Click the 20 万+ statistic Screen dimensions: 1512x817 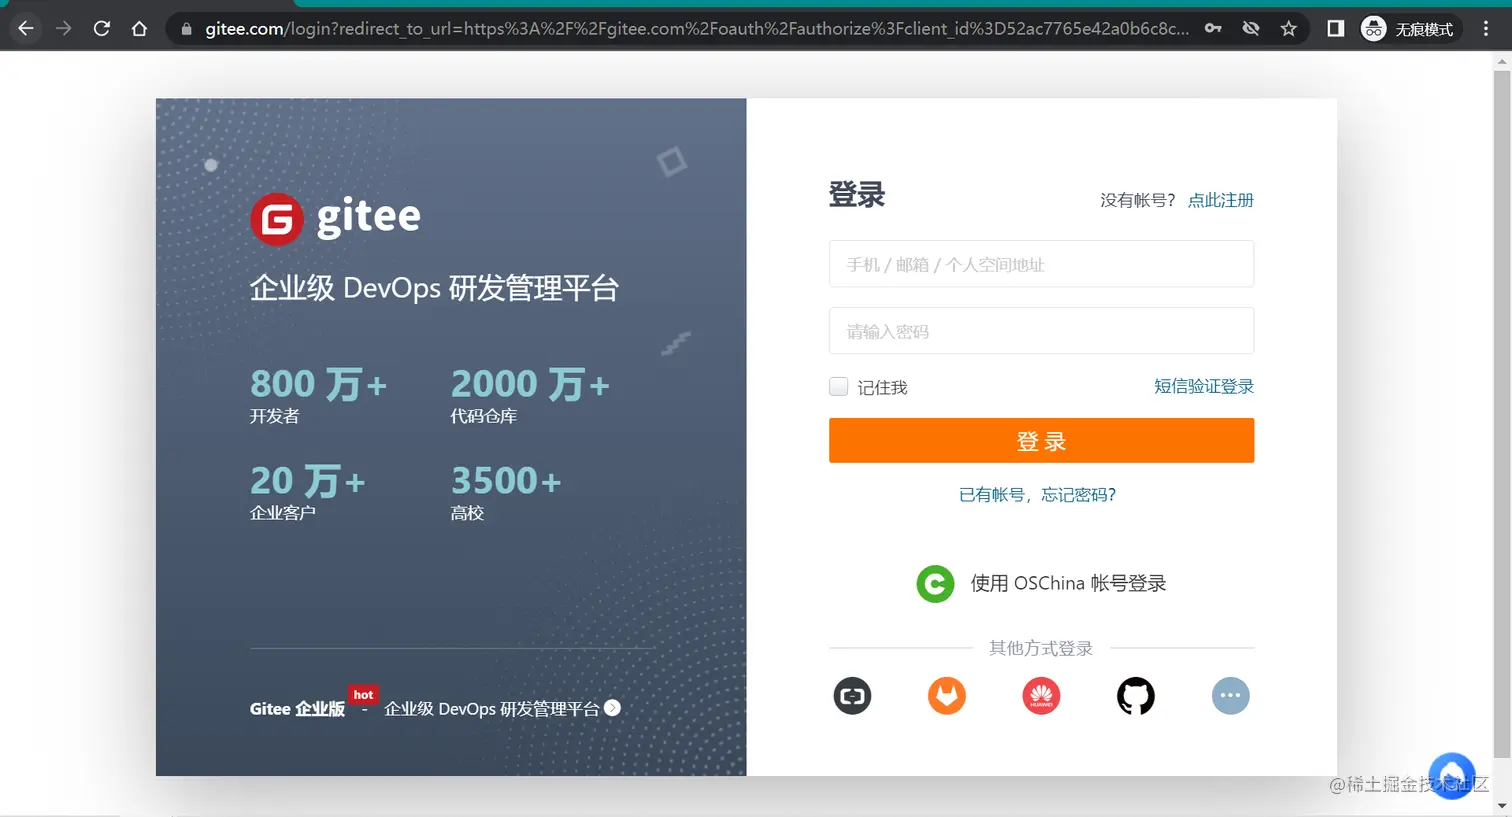click(x=308, y=481)
